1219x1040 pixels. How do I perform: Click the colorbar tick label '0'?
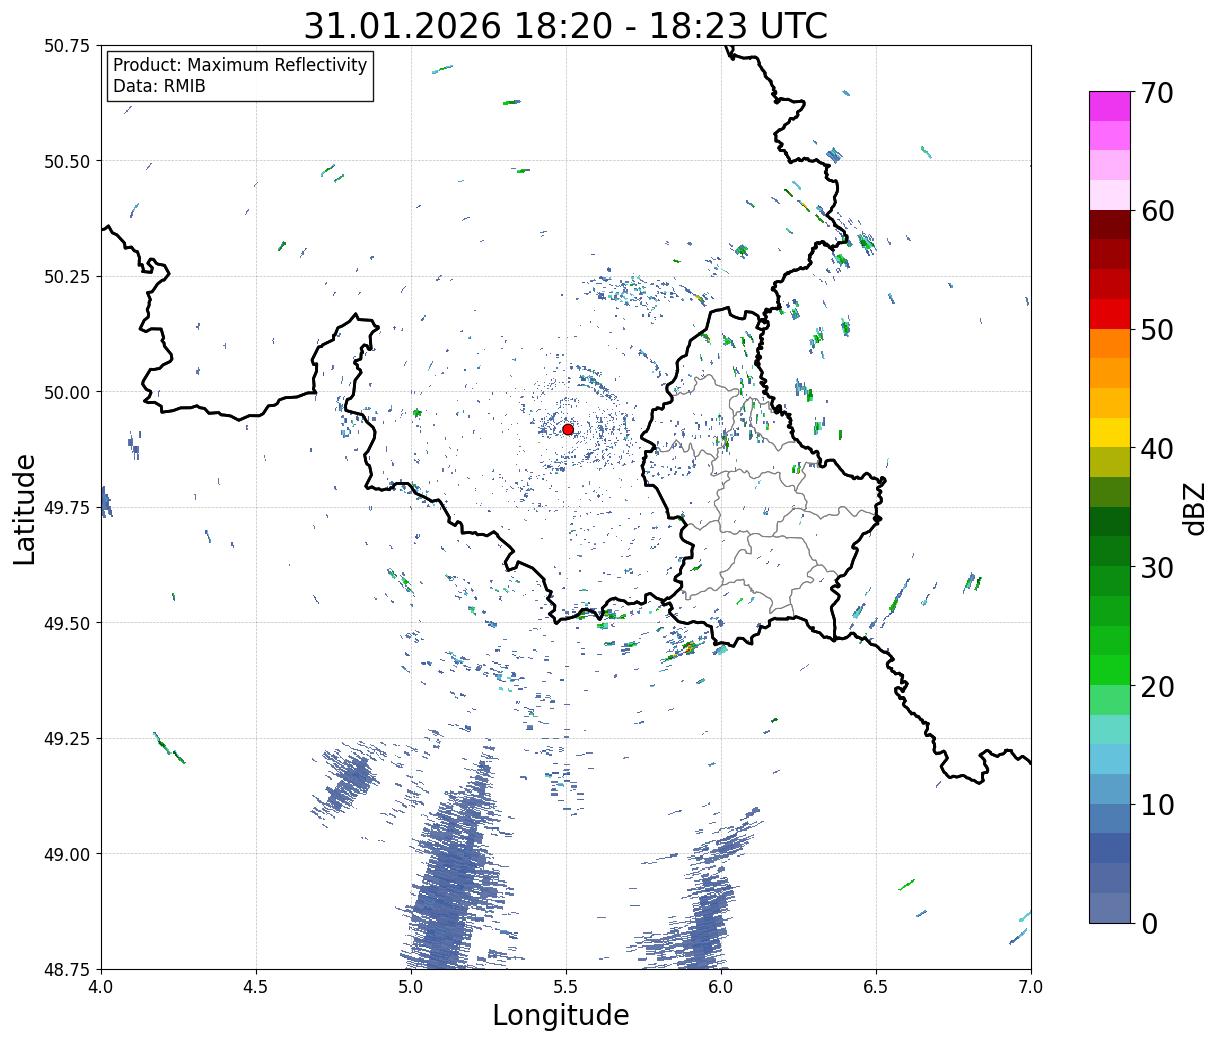pos(1148,923)
